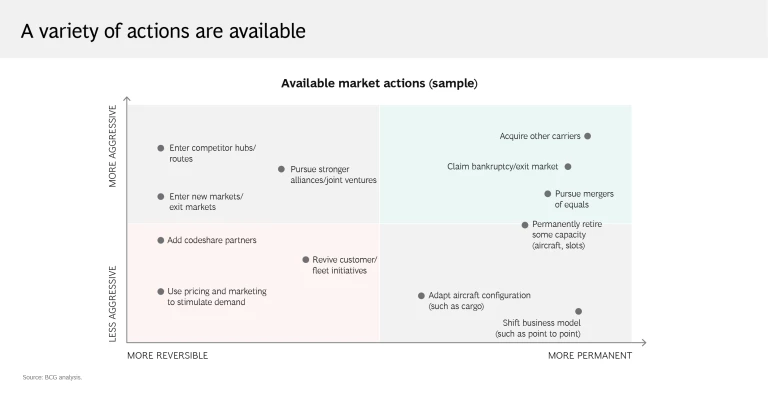Image resolution: width=768 pixels, height=402 pixels.
Task: Click the Enter new markets/exit markets label
Action: (206, 202)
